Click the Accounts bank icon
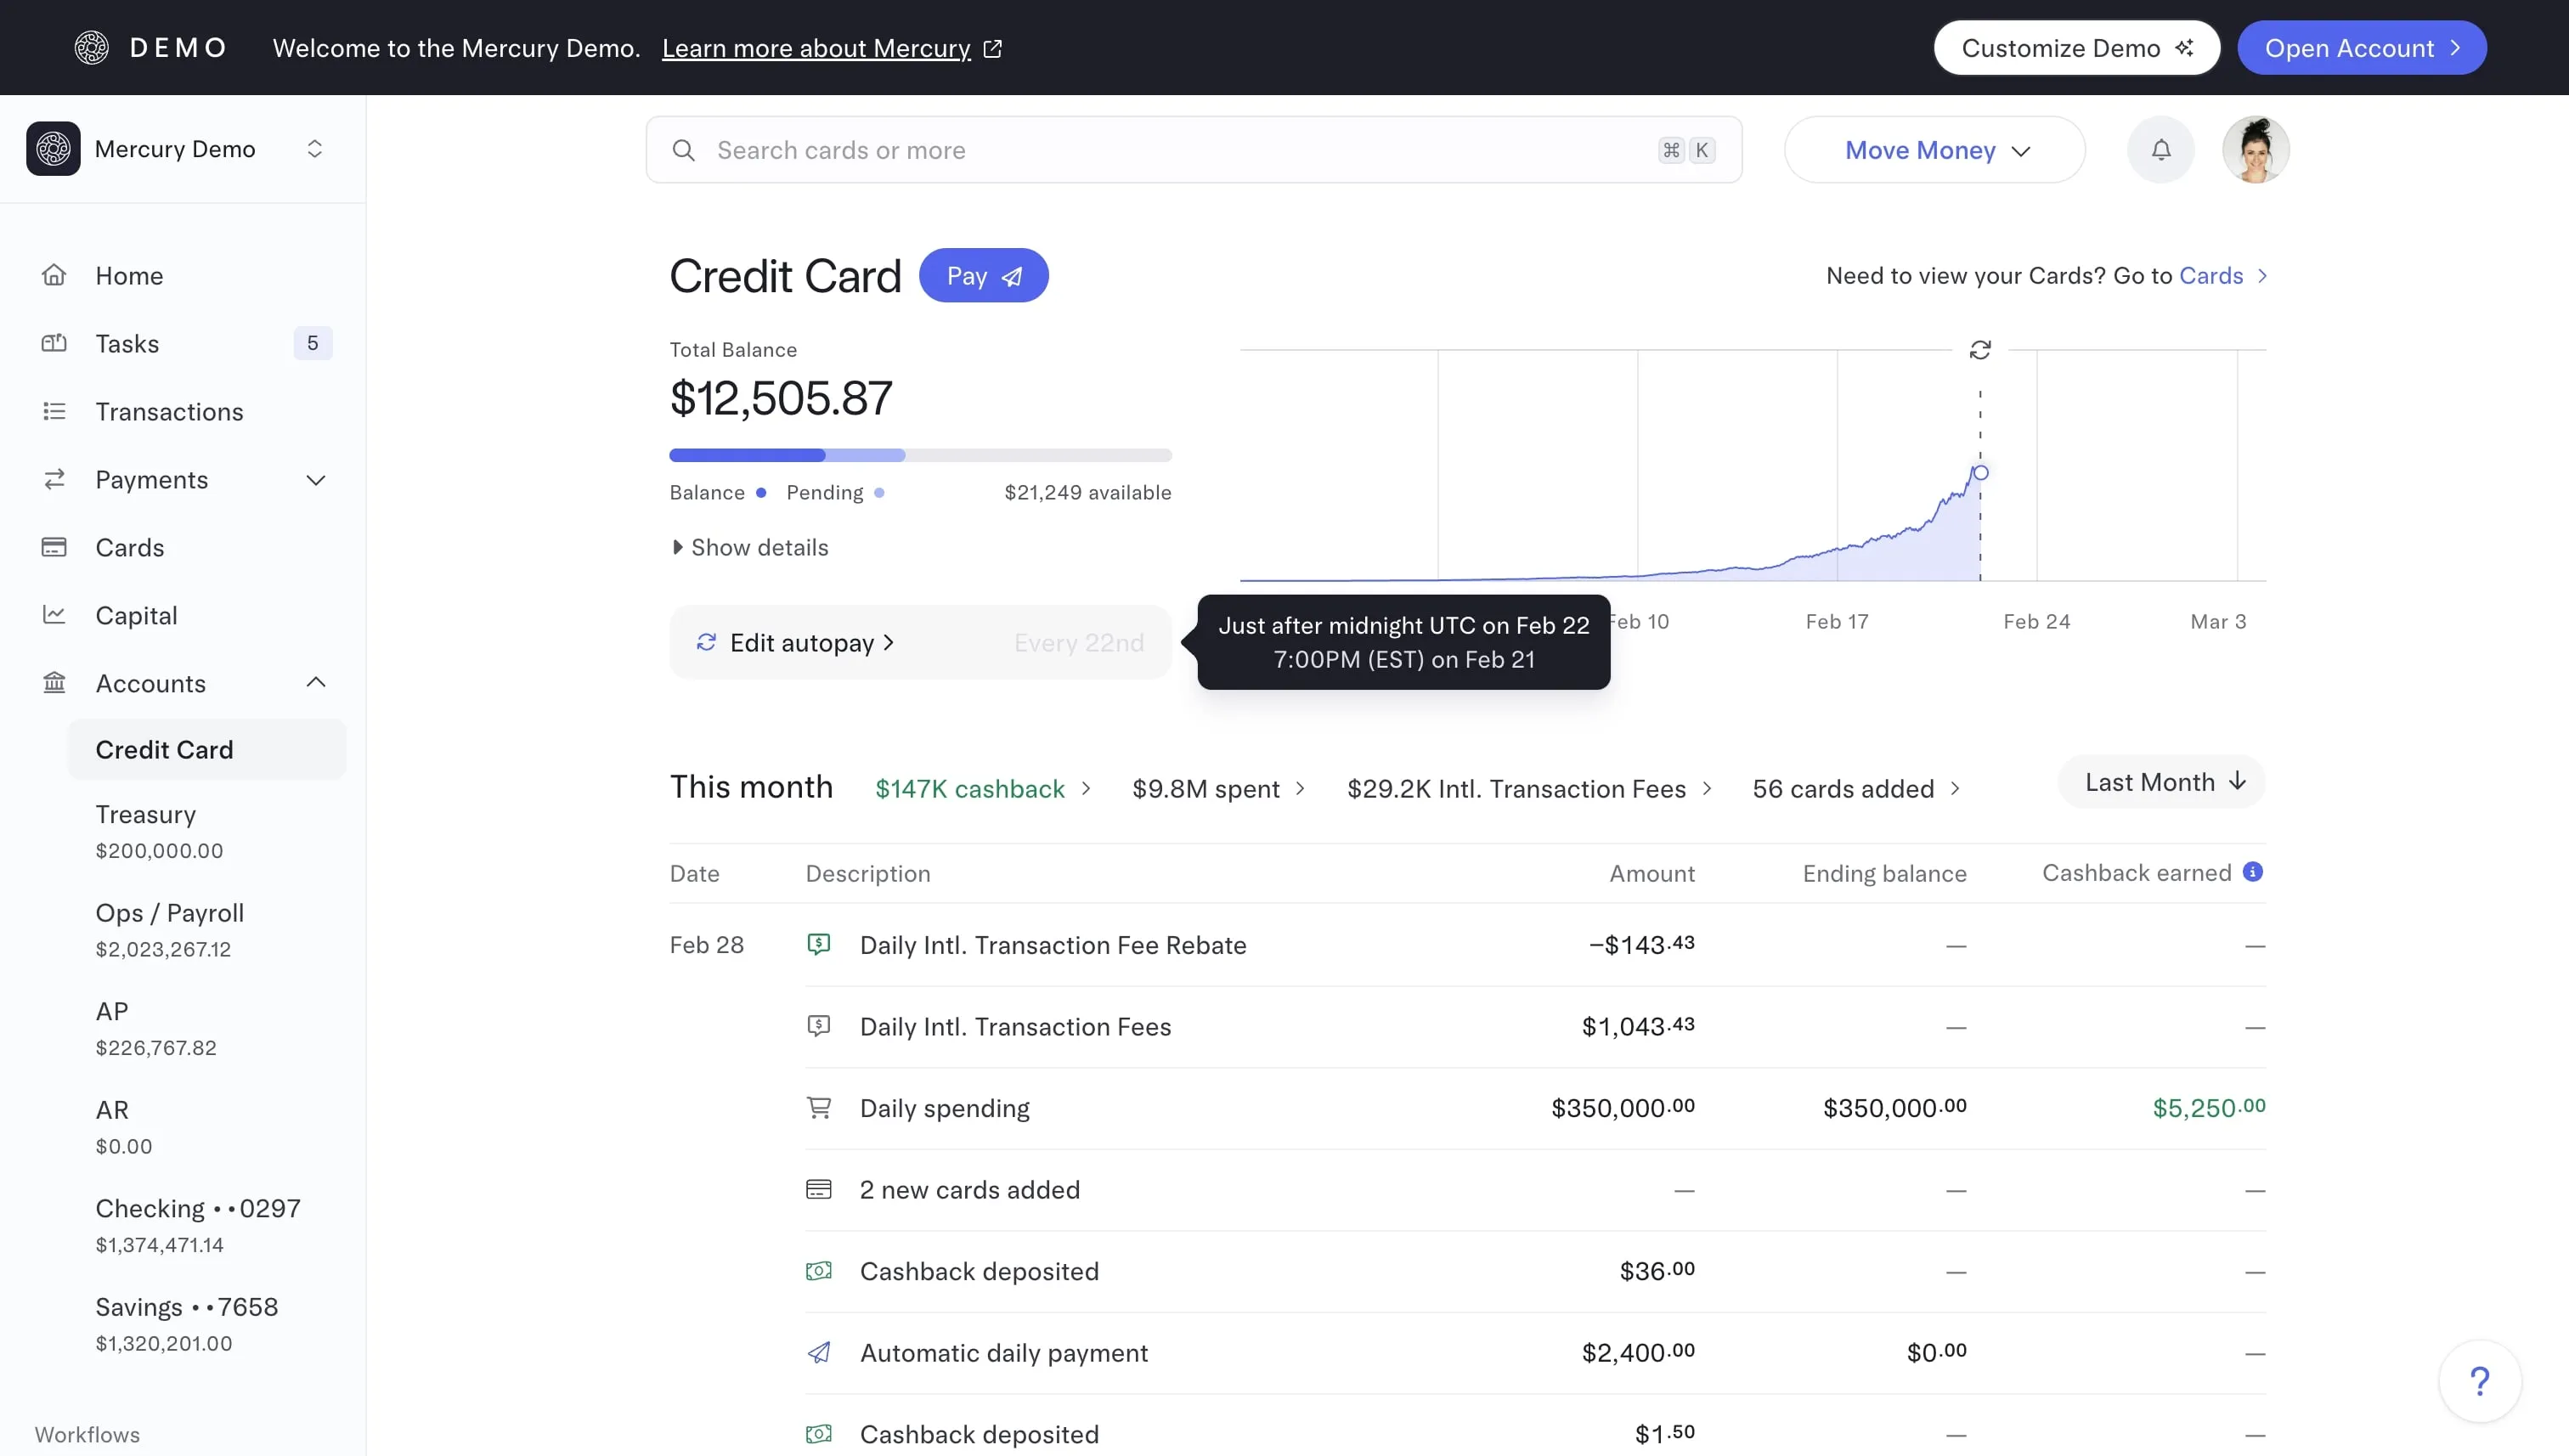 tap(54, 683)
